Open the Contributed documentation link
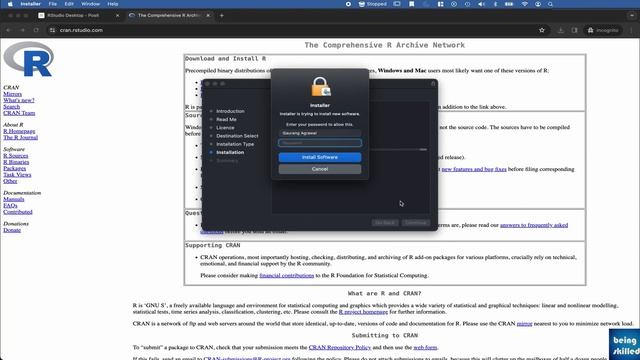The height and width of the screenshot is (360, 640). [x=18, y=212]
